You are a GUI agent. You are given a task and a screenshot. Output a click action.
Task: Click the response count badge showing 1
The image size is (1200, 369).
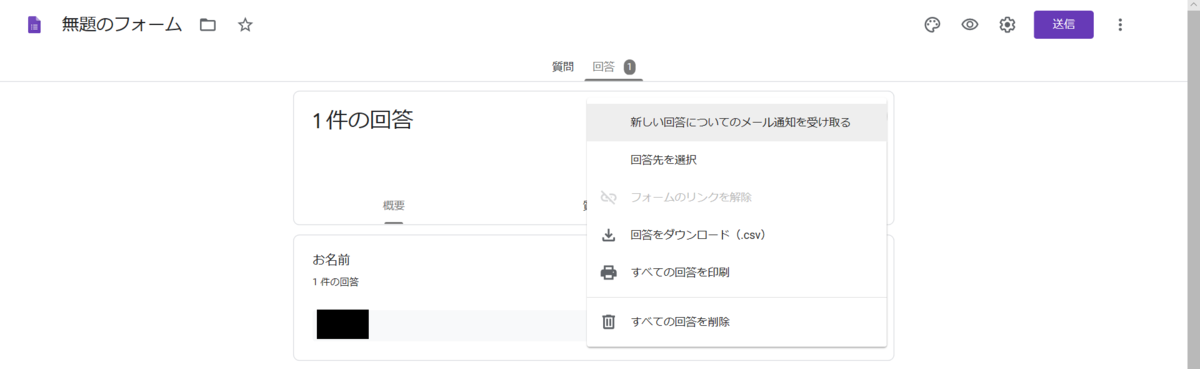(629, 67)
